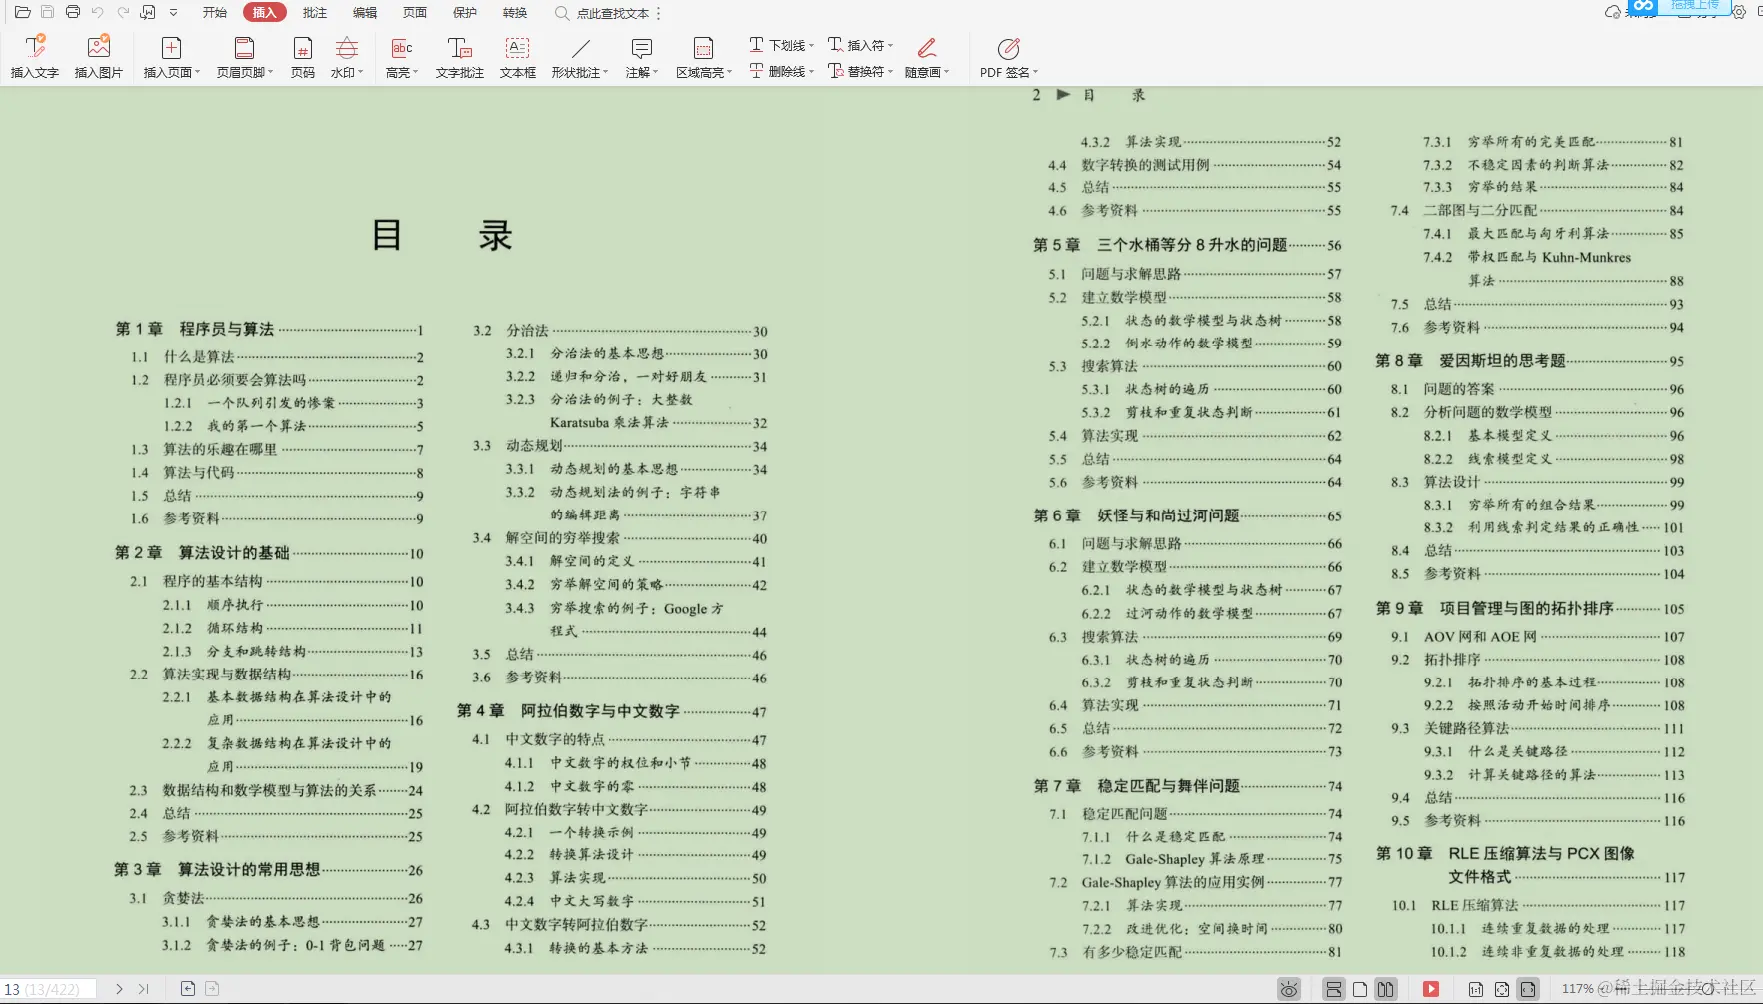This screenshot has height=1004, width=1763.
Task: Switch to the 批注 ribbon tab
Action: 314,13
